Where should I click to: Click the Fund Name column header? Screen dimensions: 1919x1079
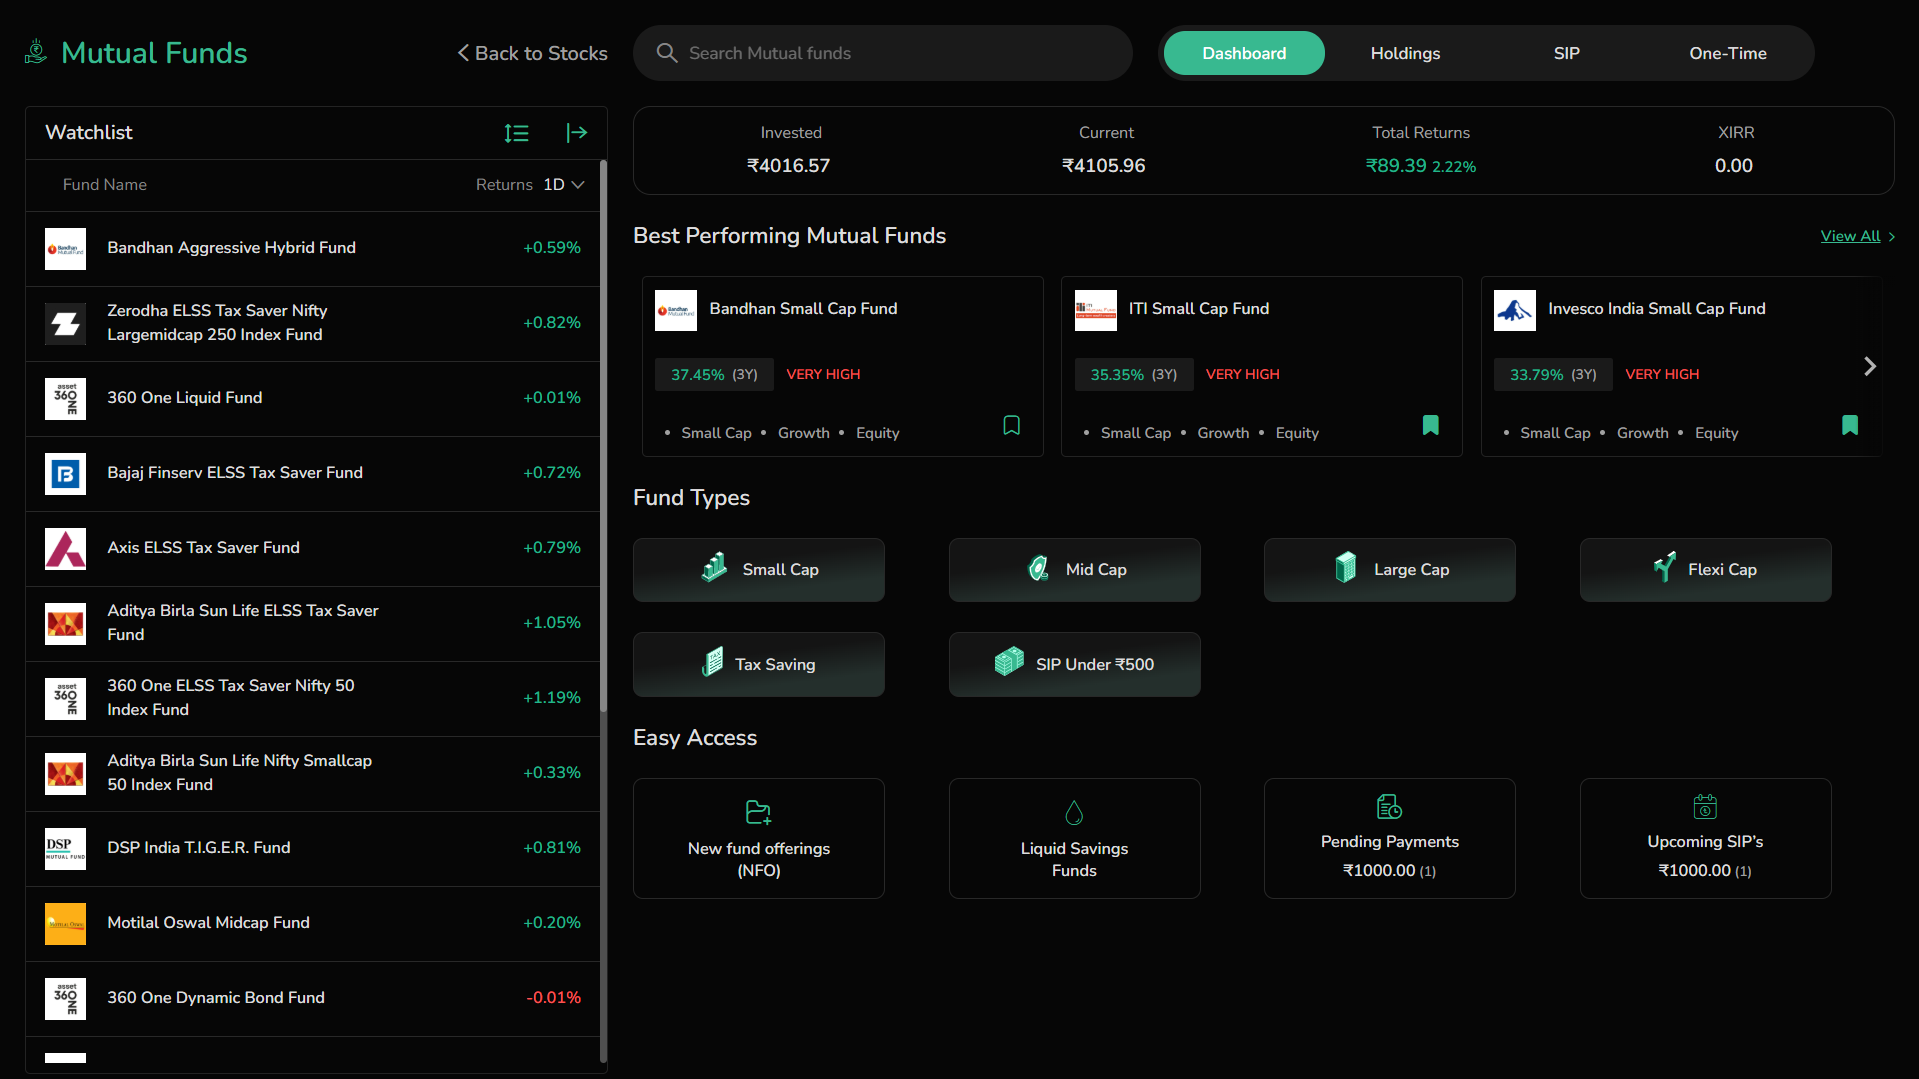coord(105,185)
